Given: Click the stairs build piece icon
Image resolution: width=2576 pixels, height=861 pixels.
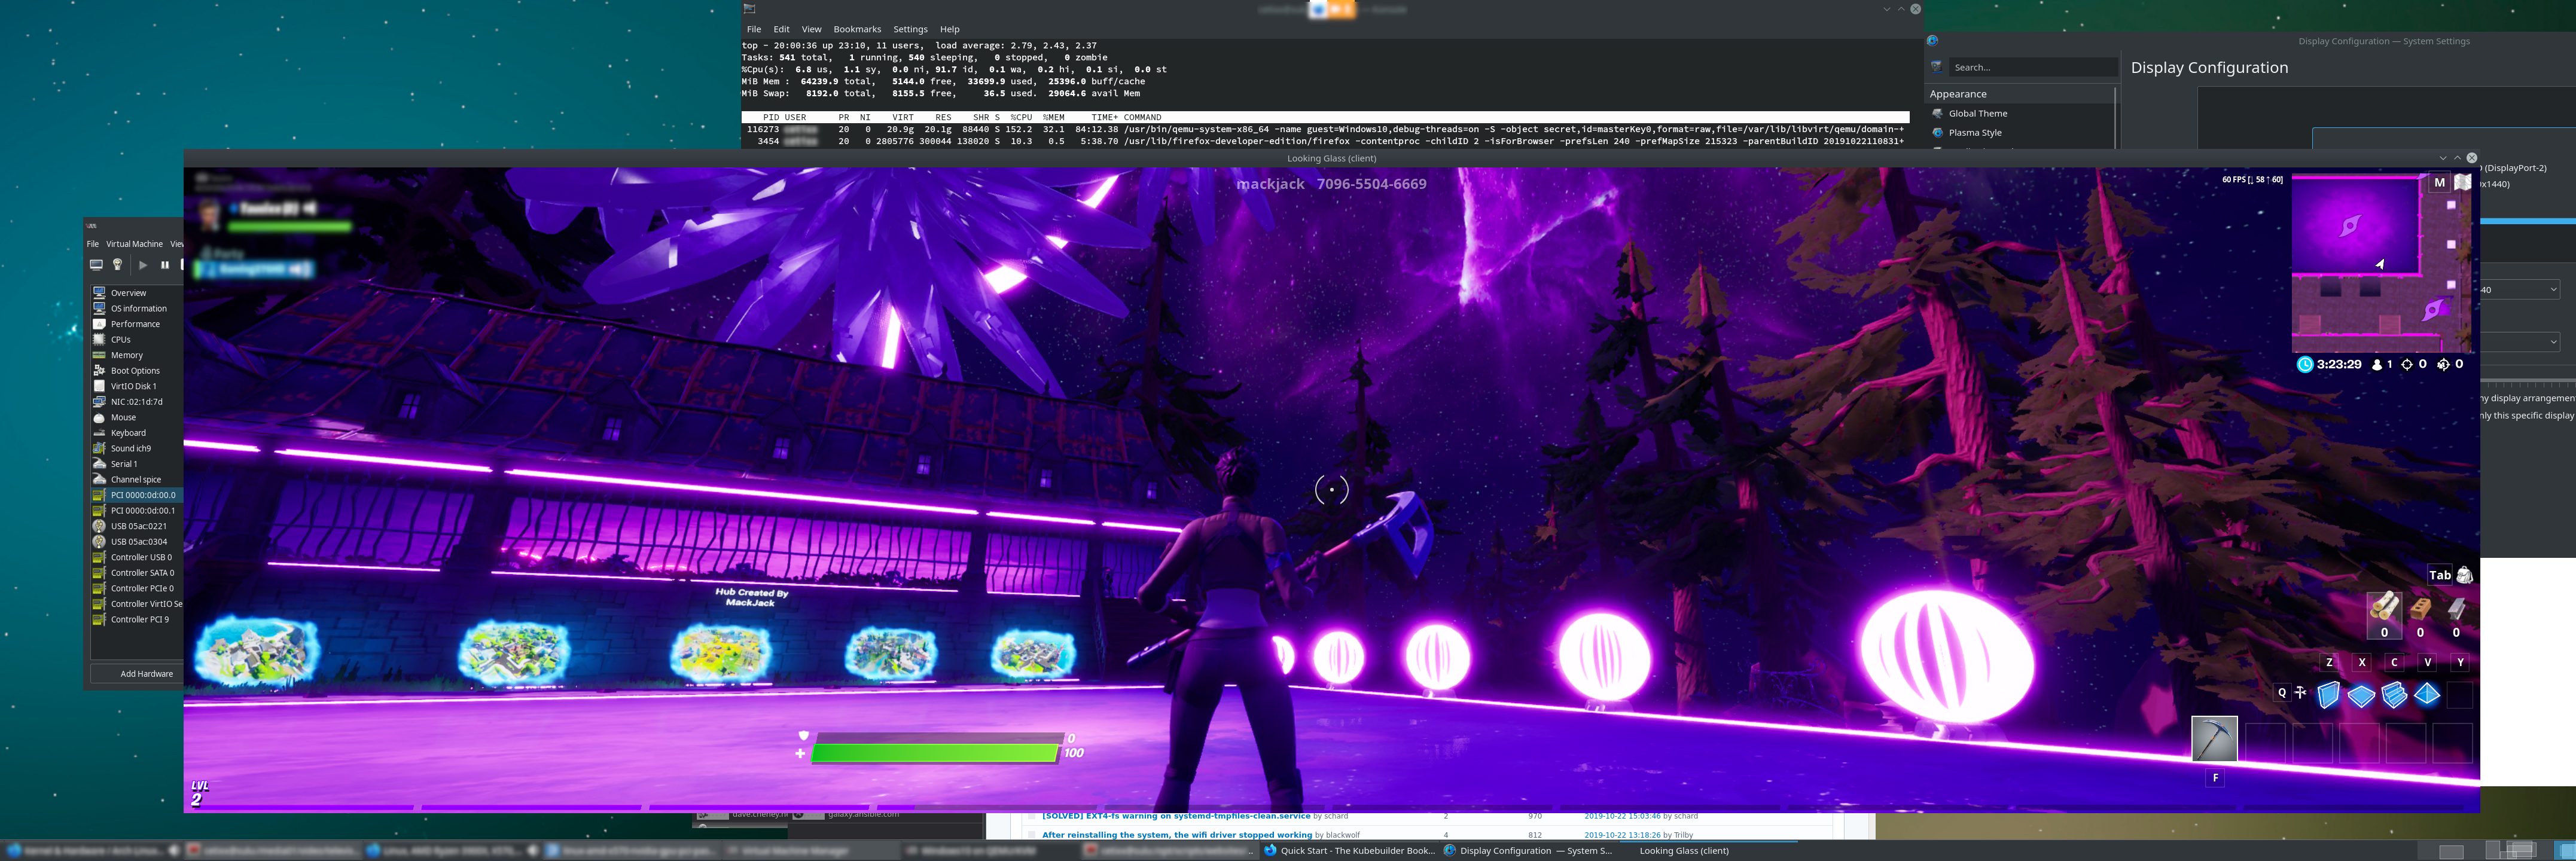Looking at the screenshot, I should 2394,695.
